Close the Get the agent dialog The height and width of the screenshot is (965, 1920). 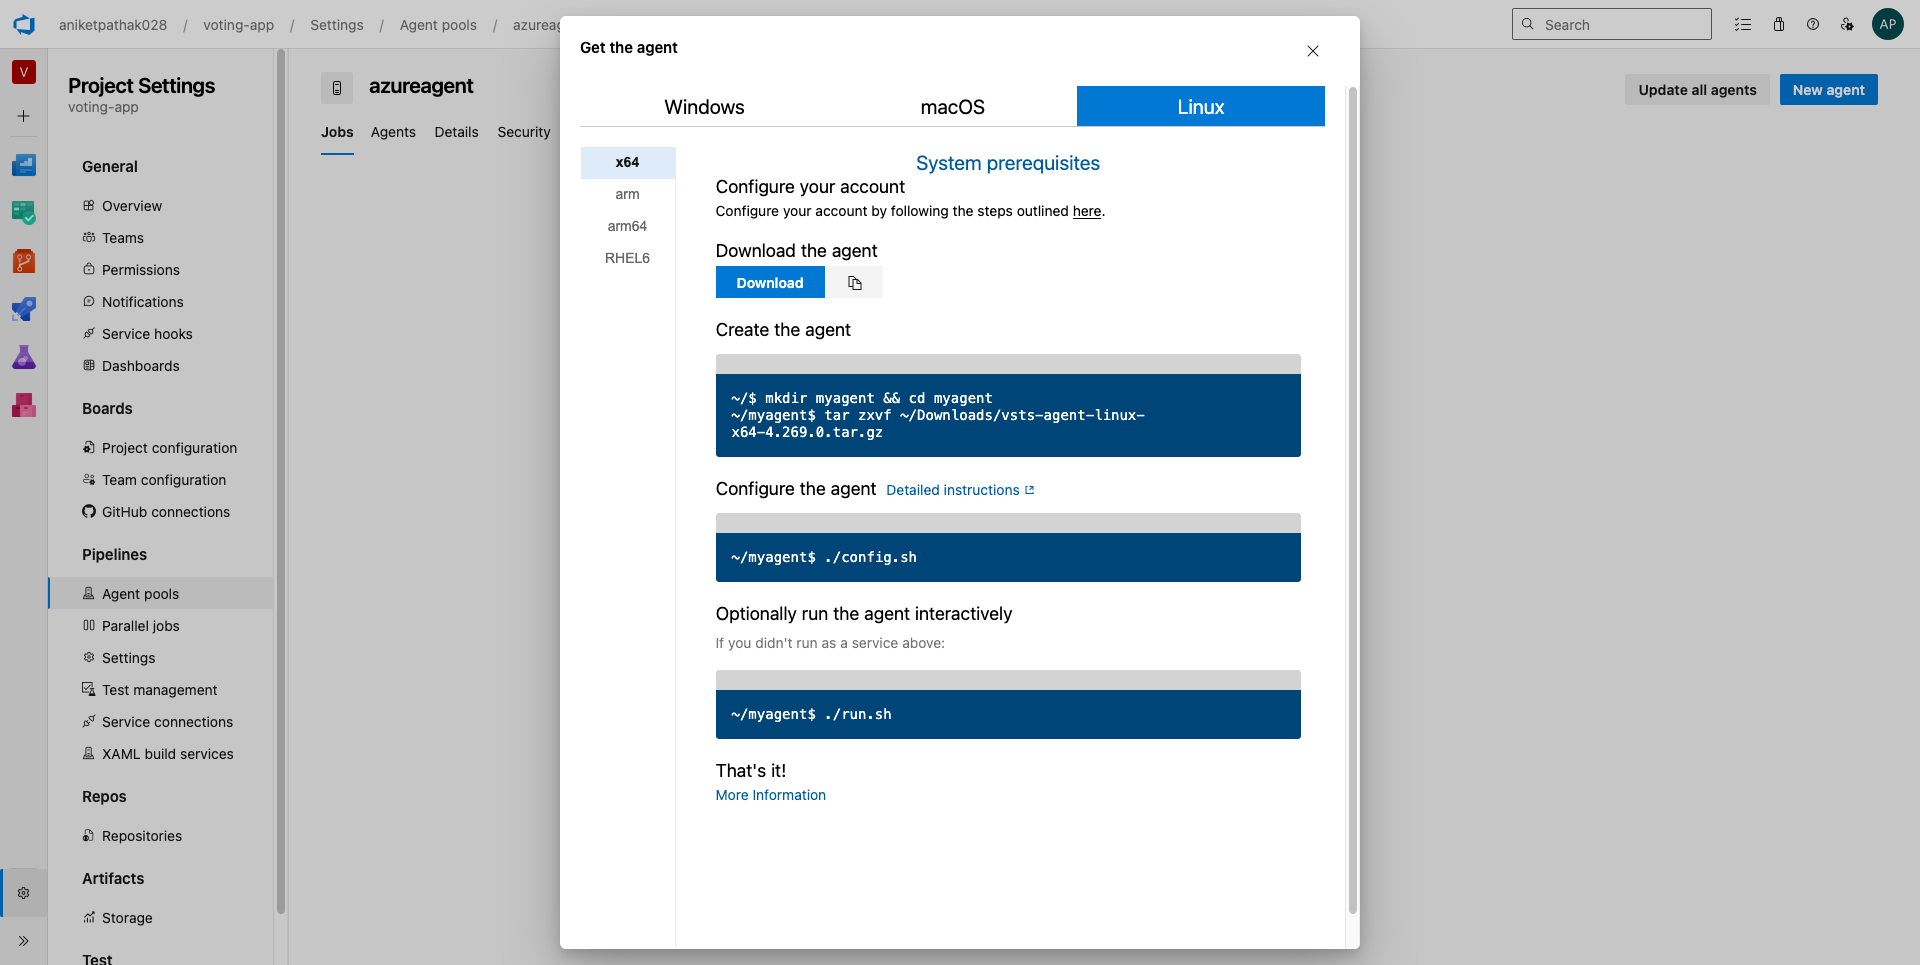click(x=1312, y=51)
